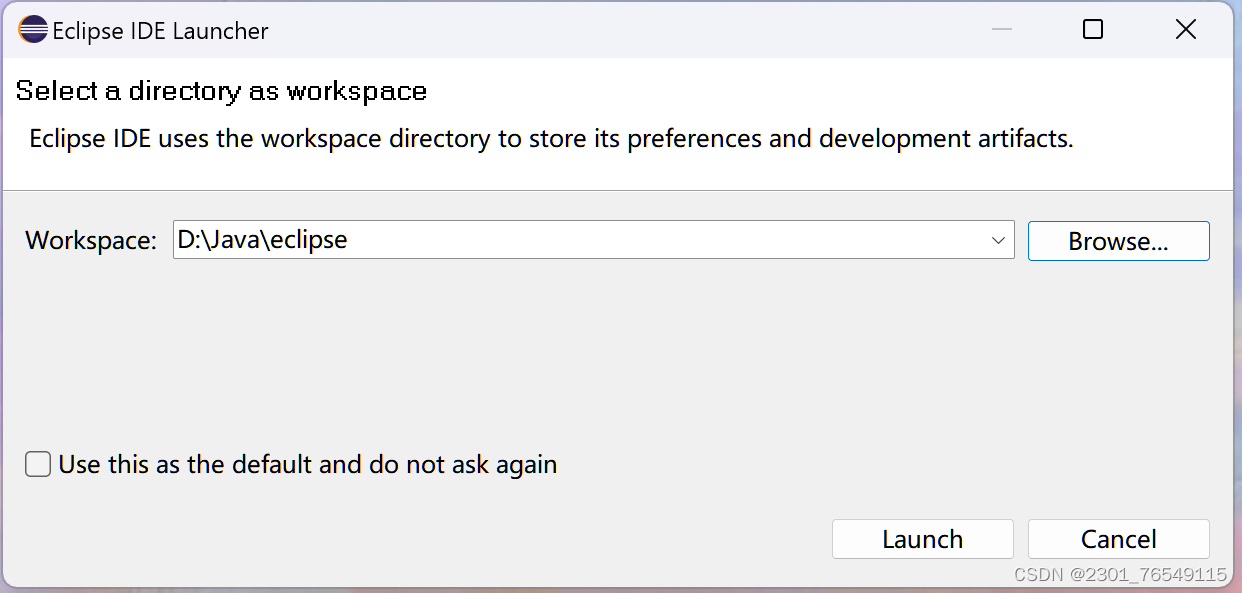Minimize the Eclipse IDE Launcher window
This screenshot has height=593, width=1242.
[1001, 29]
